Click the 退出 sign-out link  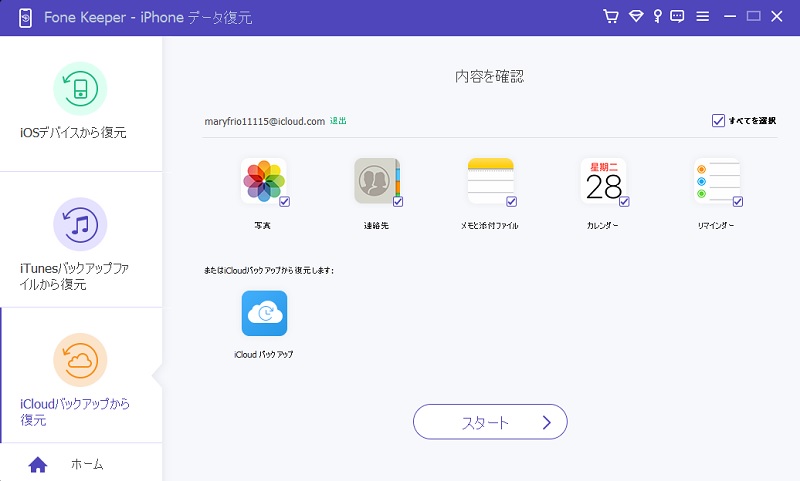338,121
